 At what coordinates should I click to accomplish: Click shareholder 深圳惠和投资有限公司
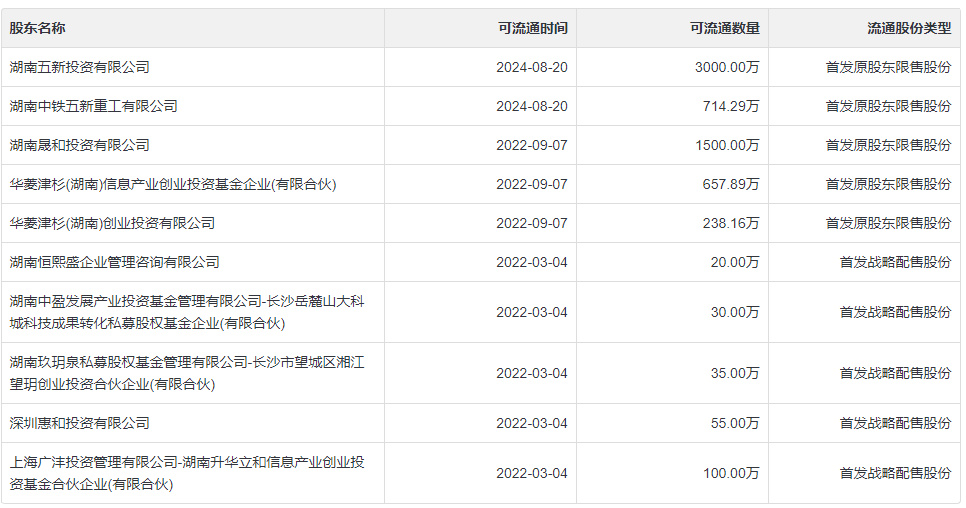[80, 423]
